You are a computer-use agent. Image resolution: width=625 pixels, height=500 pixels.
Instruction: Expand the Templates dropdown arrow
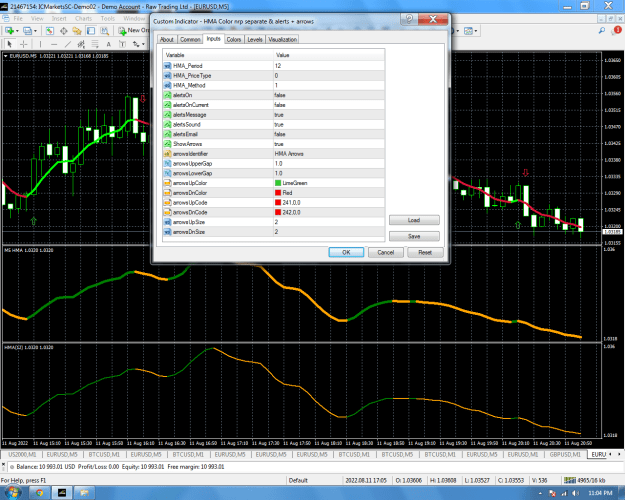[x=476, y=31]
